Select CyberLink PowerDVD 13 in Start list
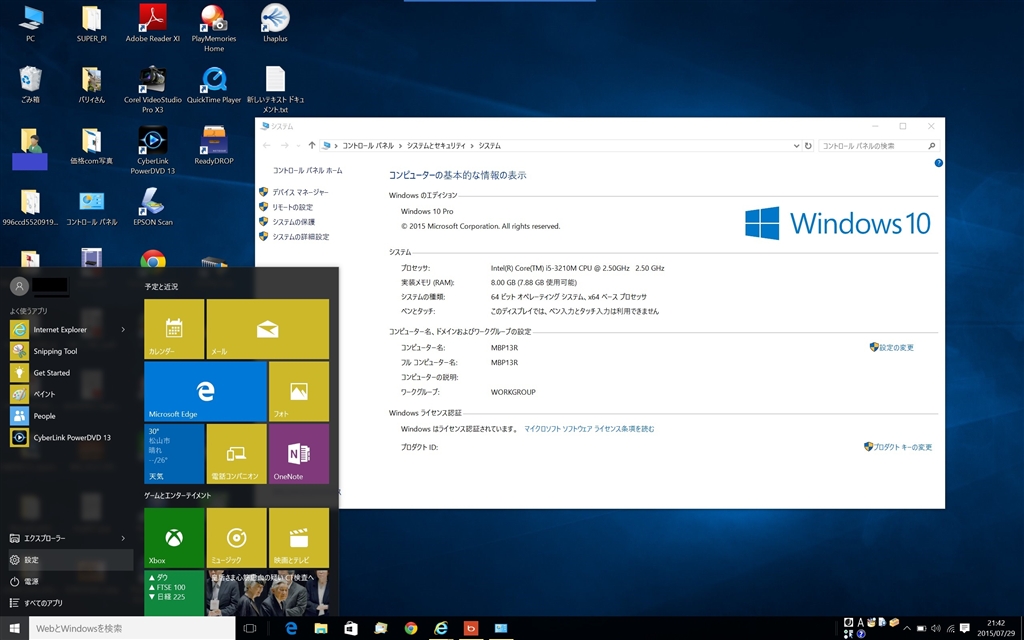The height and width of the screenshot is (640, 1024). [70, 438]
